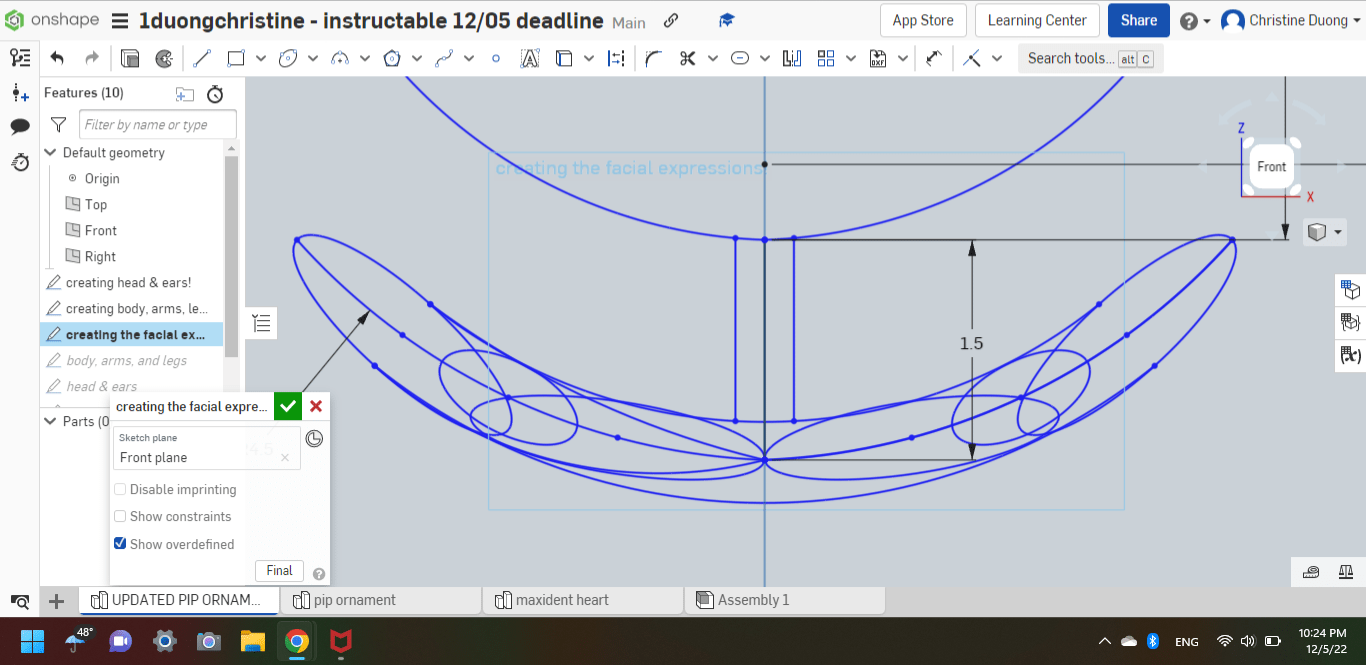The image size is (1366, 665).
Task: Open the Spline tool dropdown arrow
Action: tap(469, 58)
